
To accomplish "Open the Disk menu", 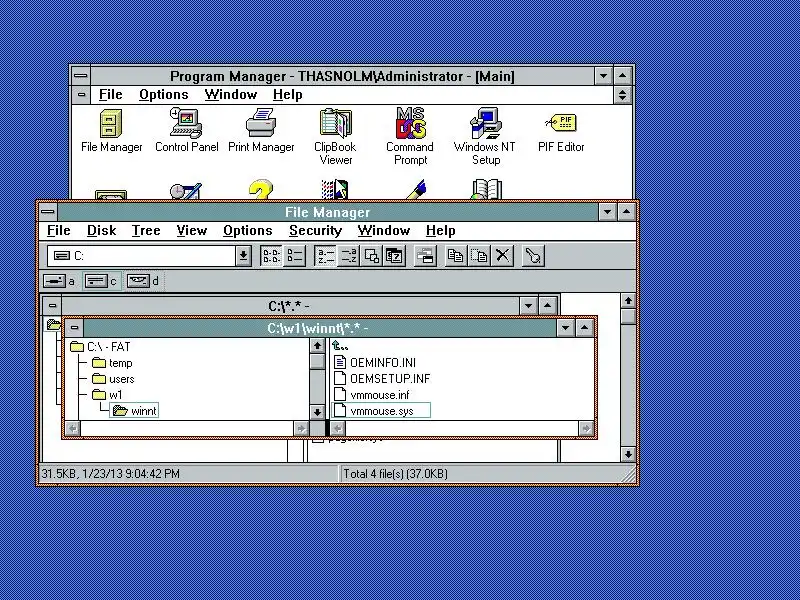I will coord(102,231).
